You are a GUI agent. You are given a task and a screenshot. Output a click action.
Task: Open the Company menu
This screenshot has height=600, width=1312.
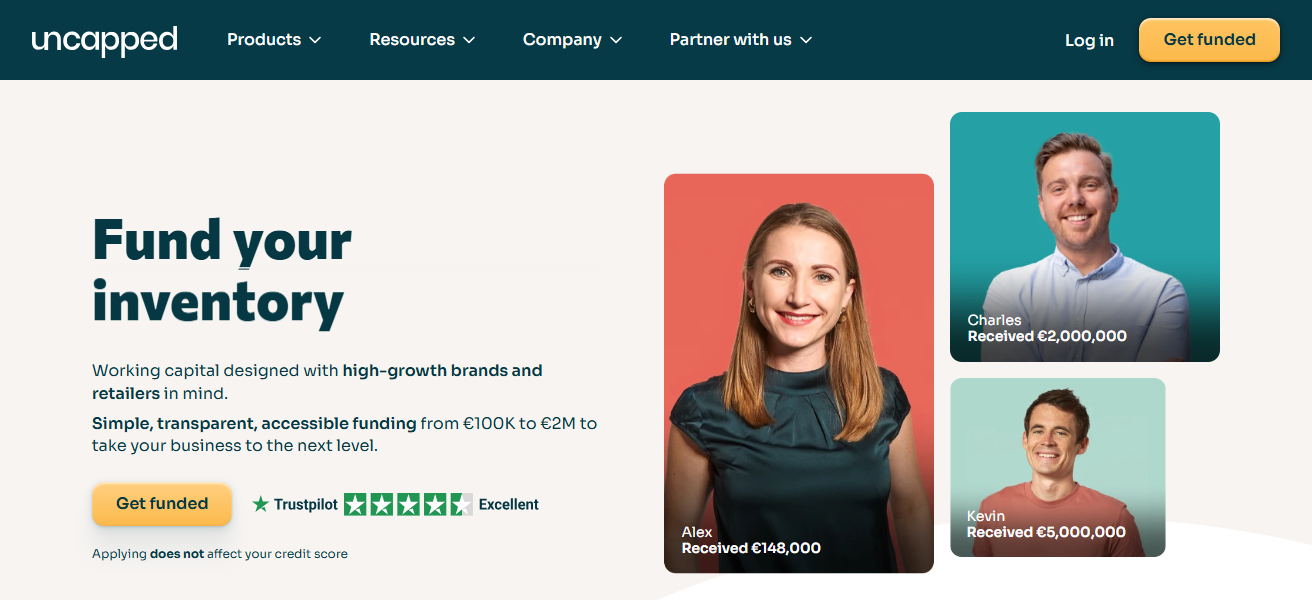point(562,40)
